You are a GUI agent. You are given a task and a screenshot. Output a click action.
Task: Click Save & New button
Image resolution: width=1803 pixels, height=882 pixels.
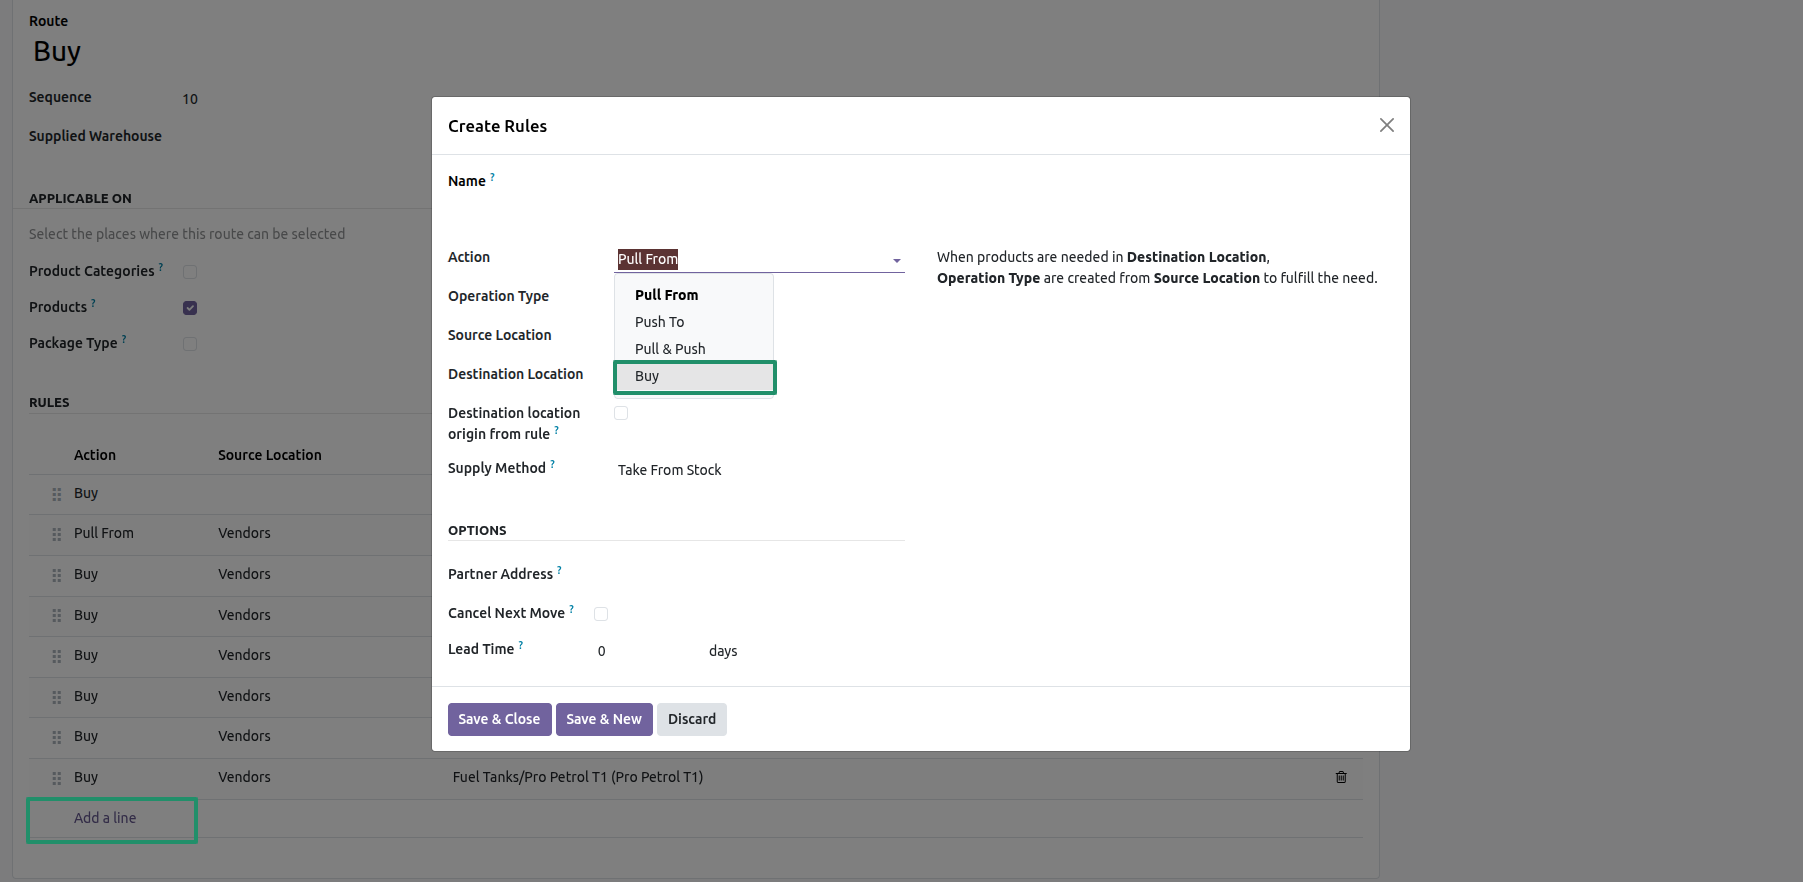click(604, 719)
